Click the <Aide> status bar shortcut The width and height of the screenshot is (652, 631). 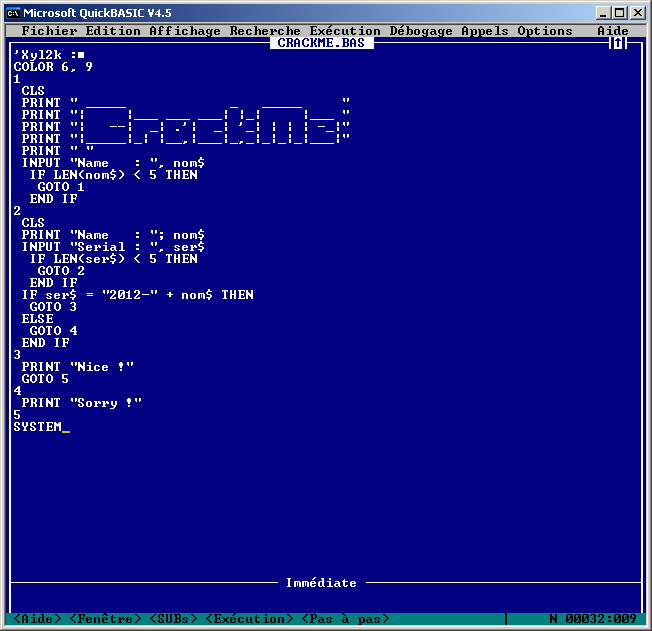[37, 619]
